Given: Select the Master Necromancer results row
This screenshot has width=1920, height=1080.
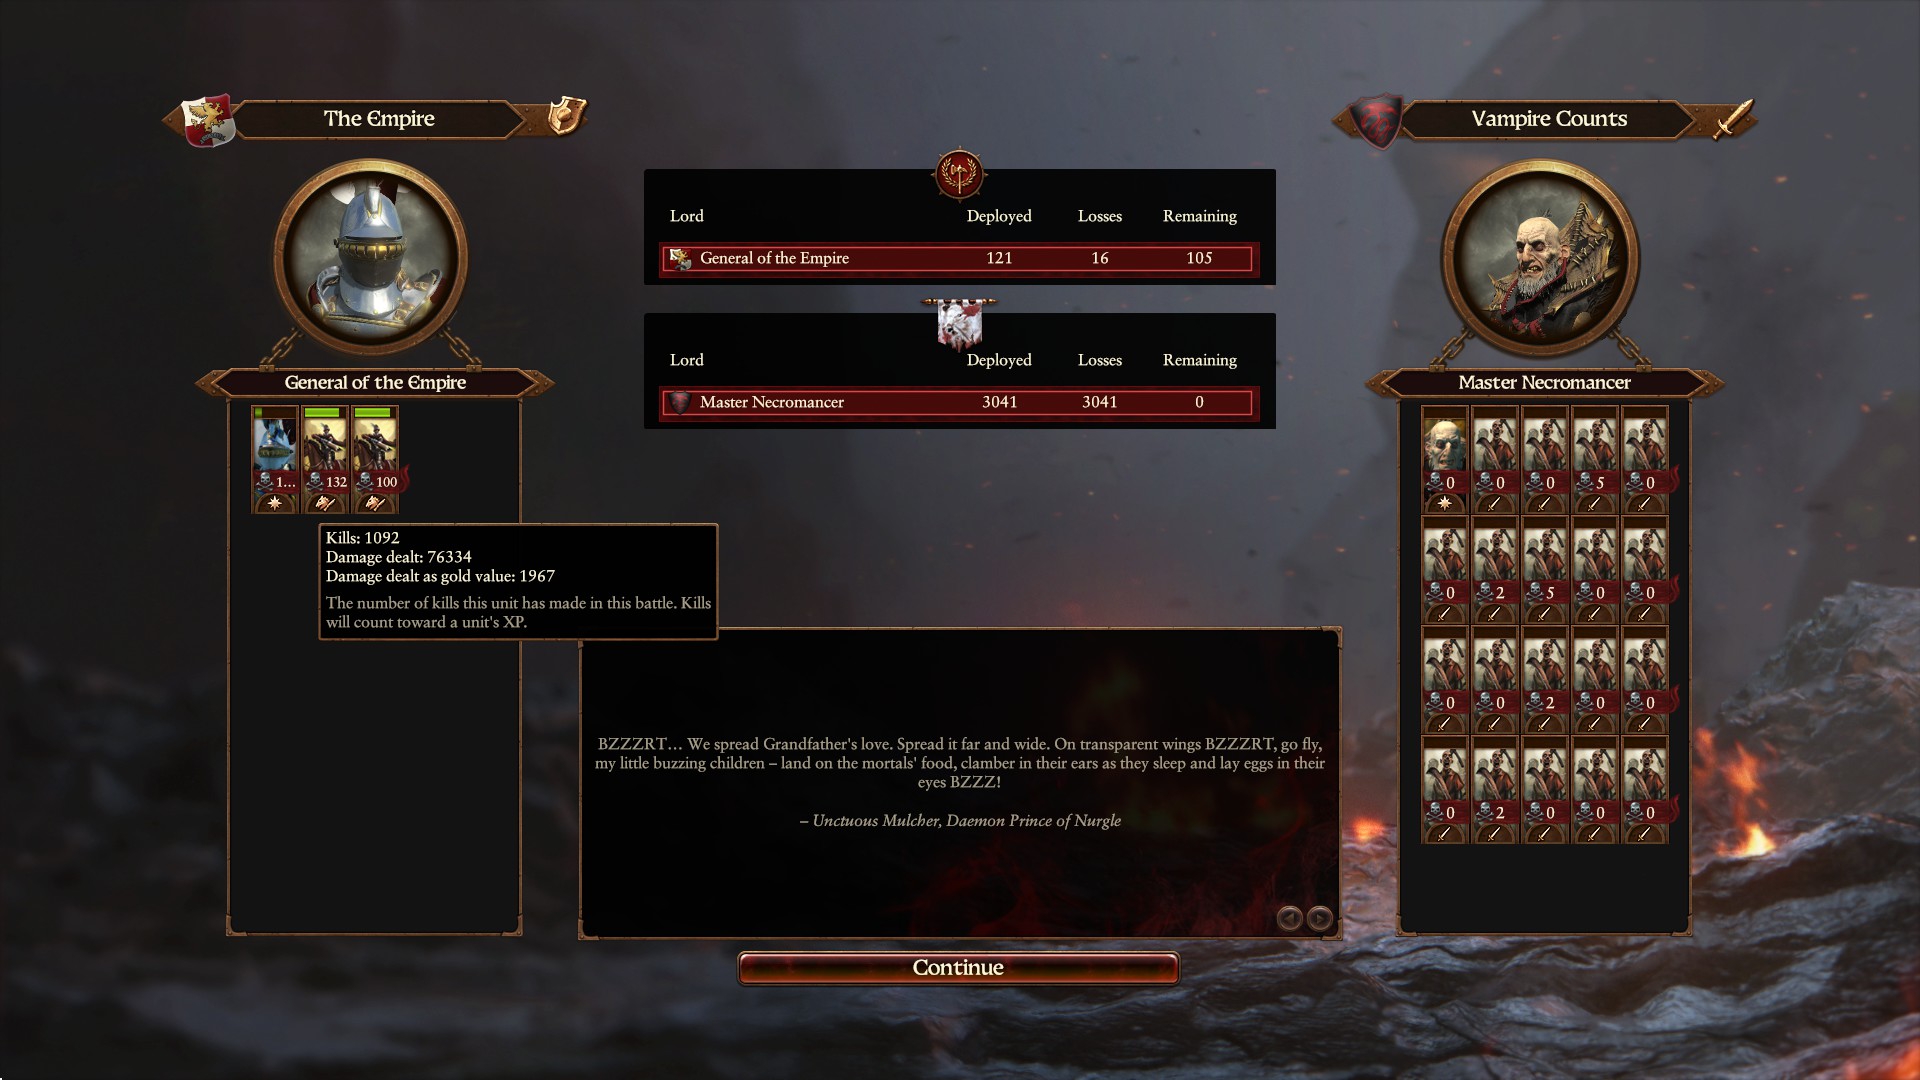Looking at the screenshot, I should 959,402.
